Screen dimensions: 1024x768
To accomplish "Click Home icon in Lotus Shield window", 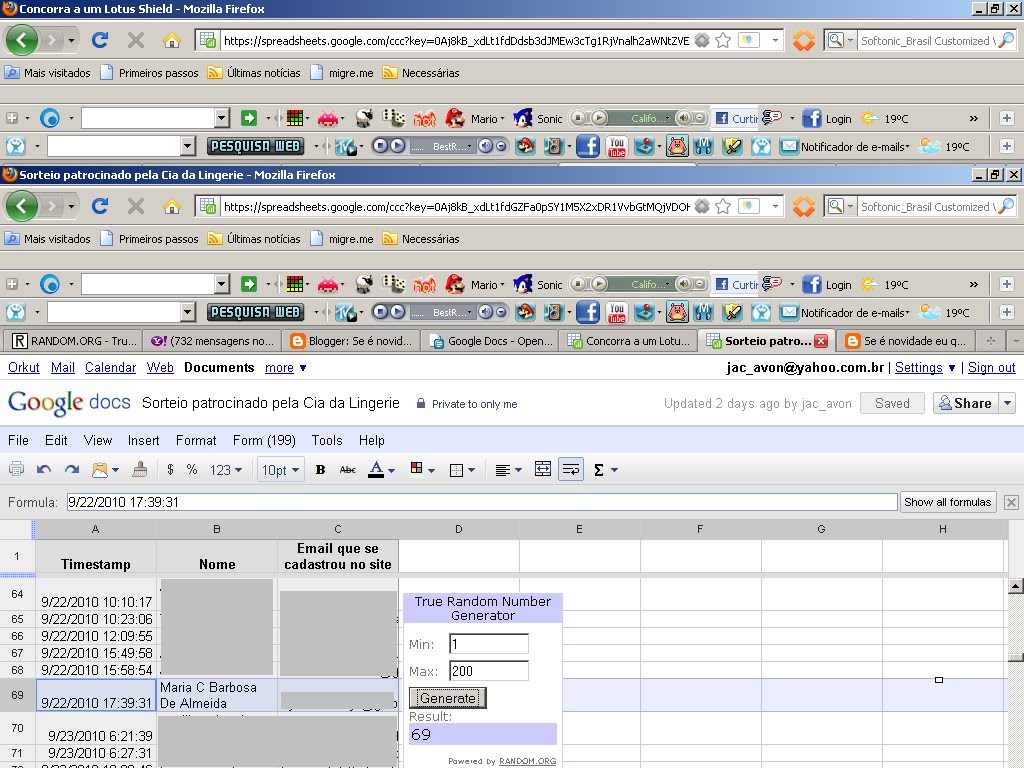I will [x=172, y=40].
